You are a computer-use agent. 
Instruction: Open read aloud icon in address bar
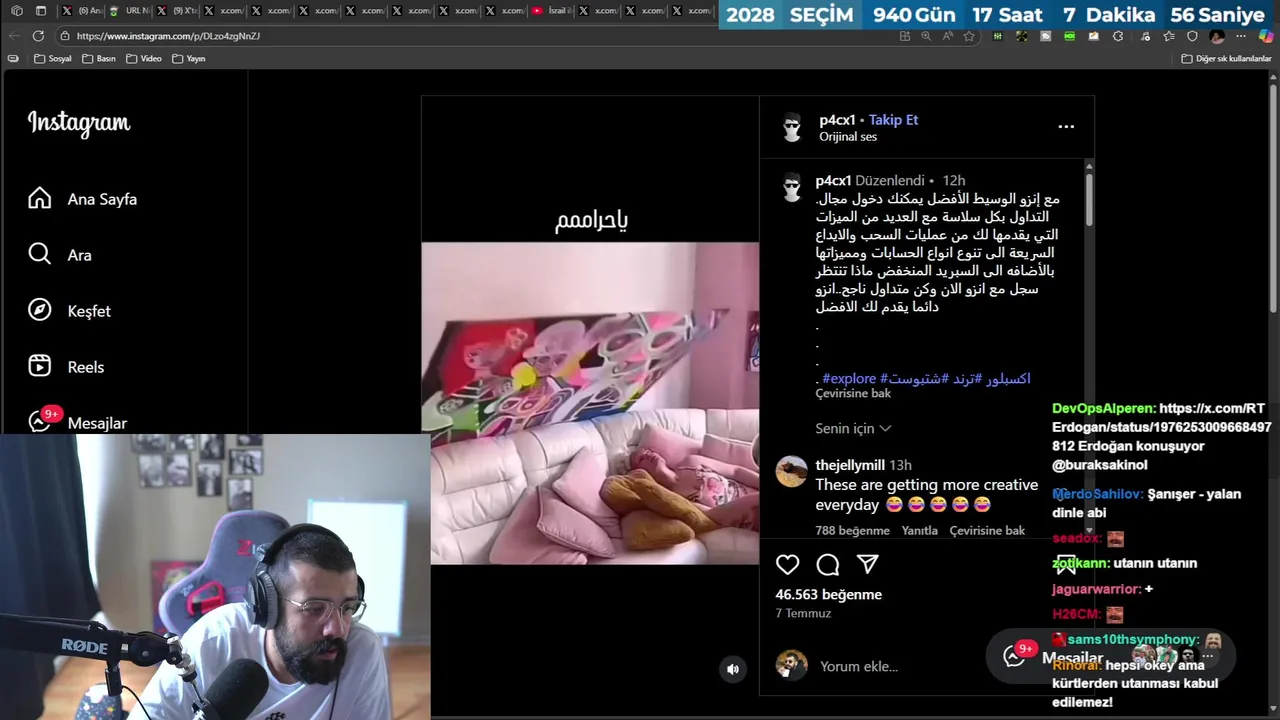[947, 36]
